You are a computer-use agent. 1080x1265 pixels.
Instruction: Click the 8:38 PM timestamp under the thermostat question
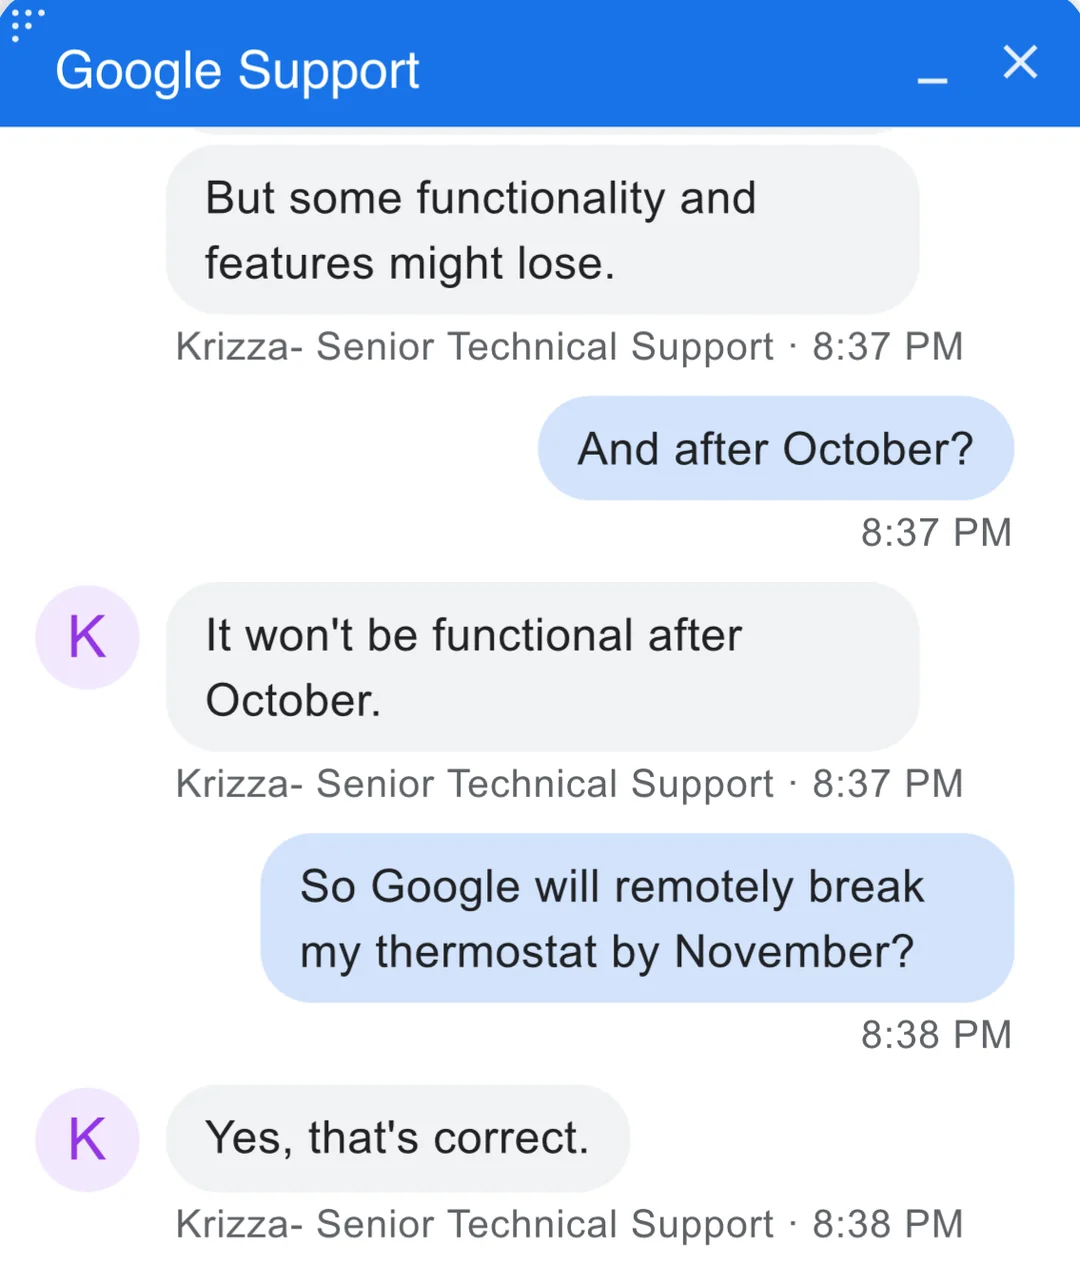tap(936, 1035)
